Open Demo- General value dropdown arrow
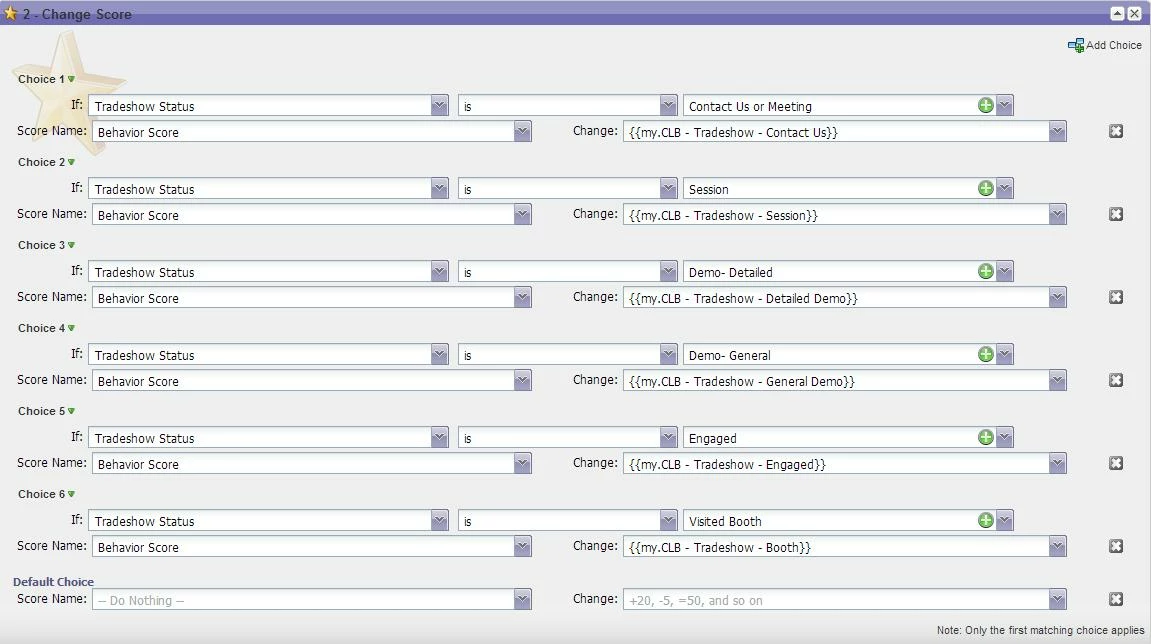This screenshot has width=1151, height=644. [1005, 355]
